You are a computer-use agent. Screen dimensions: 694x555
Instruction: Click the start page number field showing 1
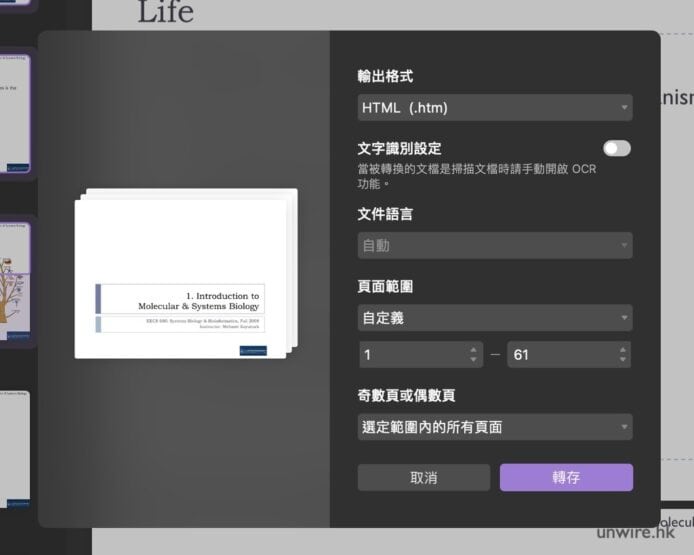[x=410, y=355]
